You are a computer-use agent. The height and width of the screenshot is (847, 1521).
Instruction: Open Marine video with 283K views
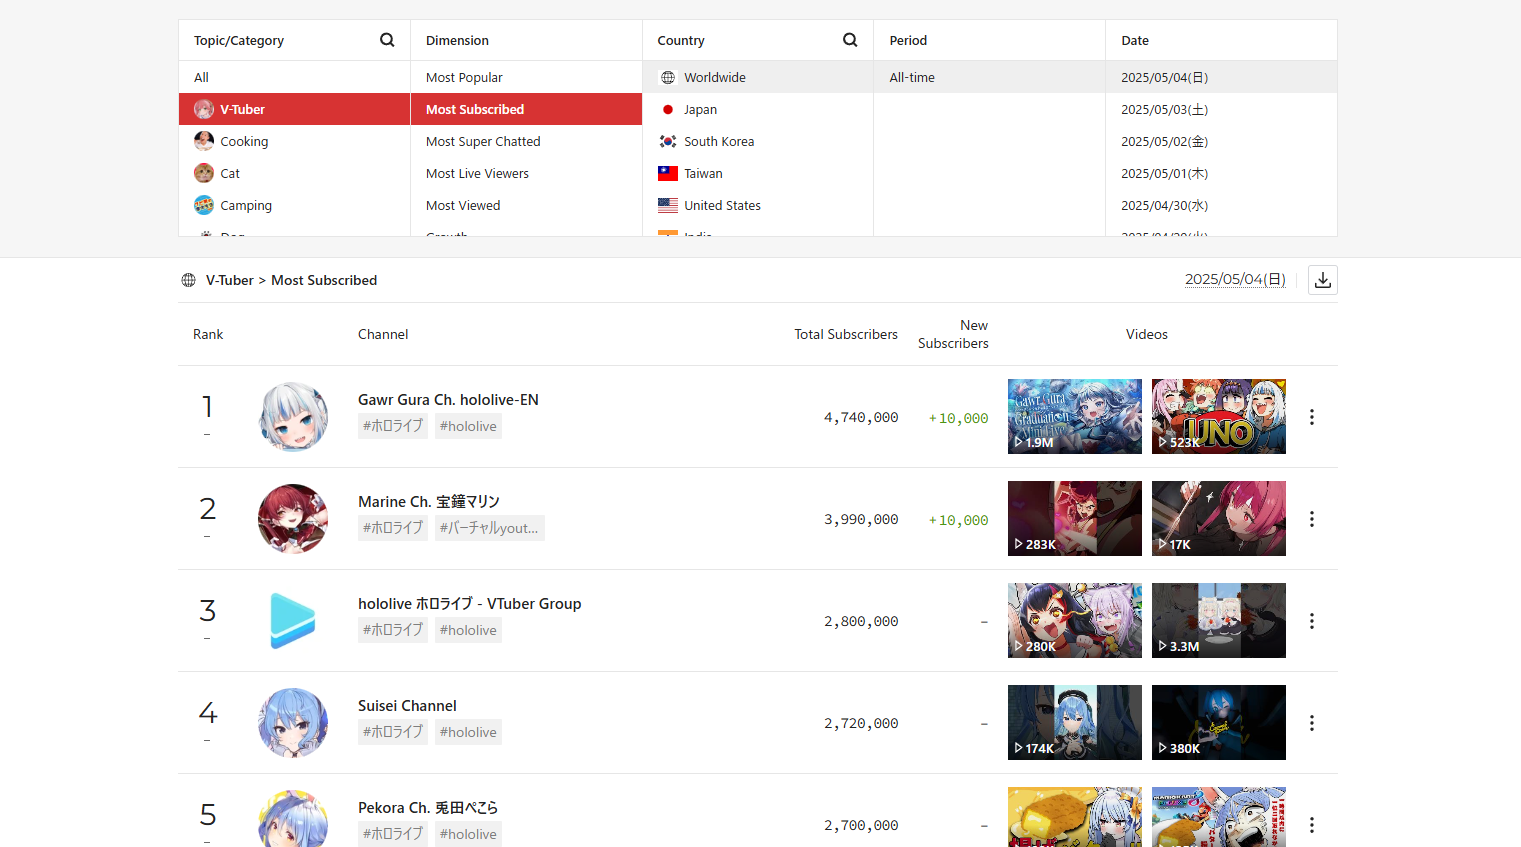pos(1075,518)
